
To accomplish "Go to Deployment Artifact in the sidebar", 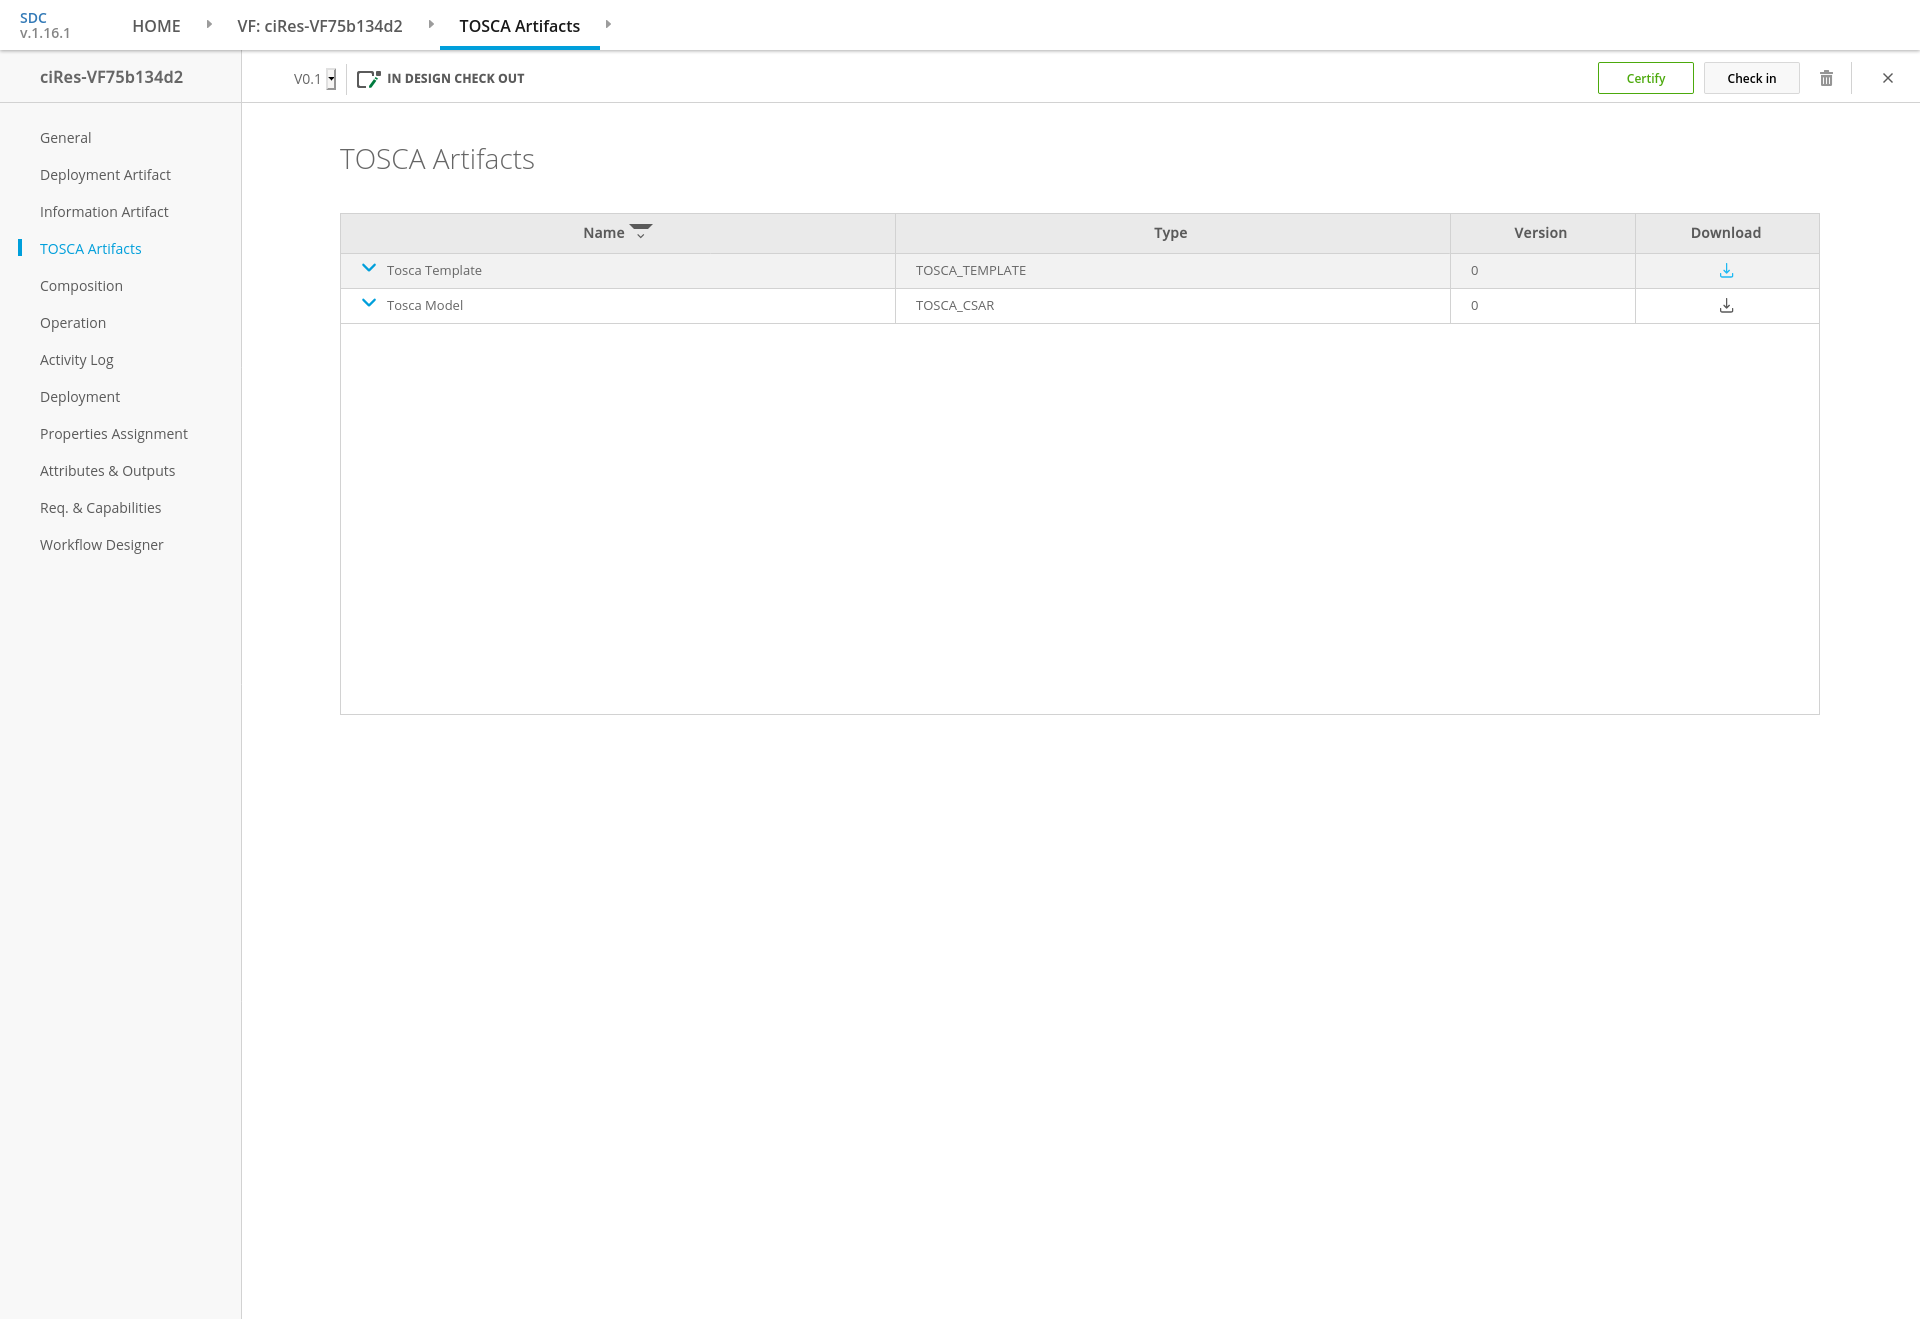I will tap(105, 175).
